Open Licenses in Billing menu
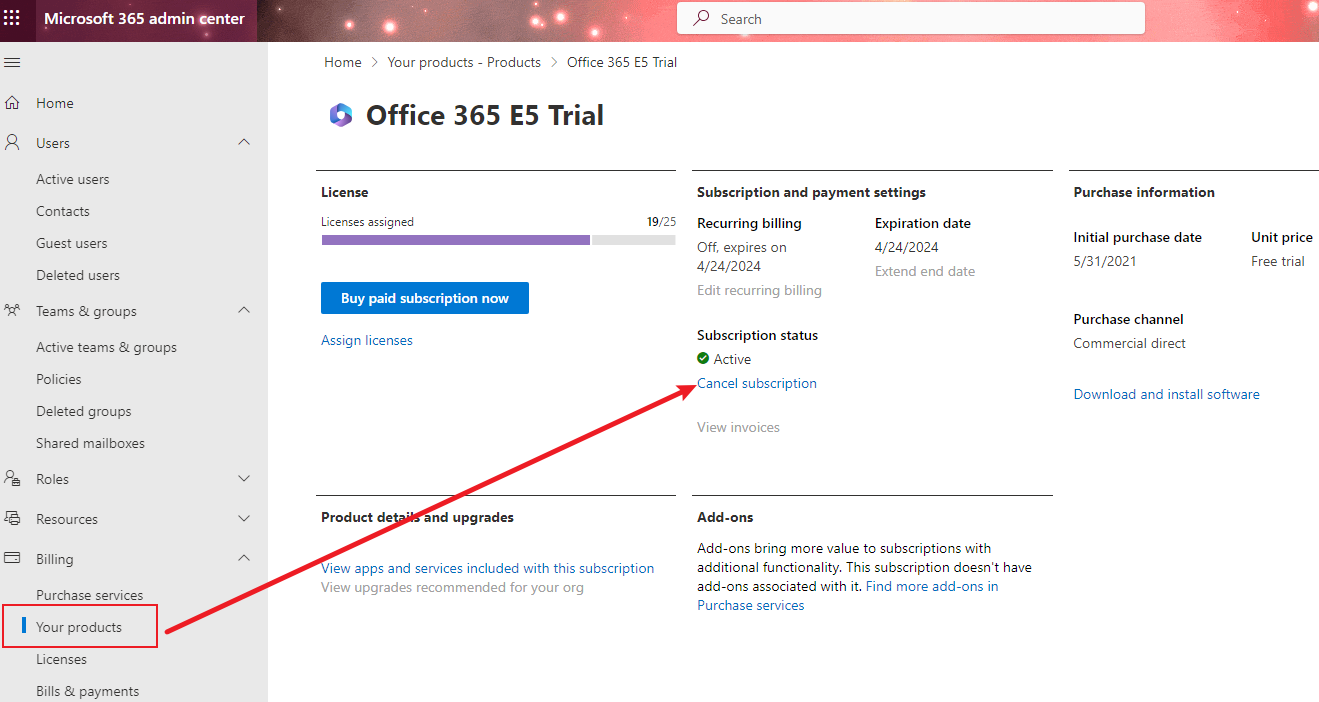The image size is (1319, 702). pyautogui.click(x=62, y=659)
